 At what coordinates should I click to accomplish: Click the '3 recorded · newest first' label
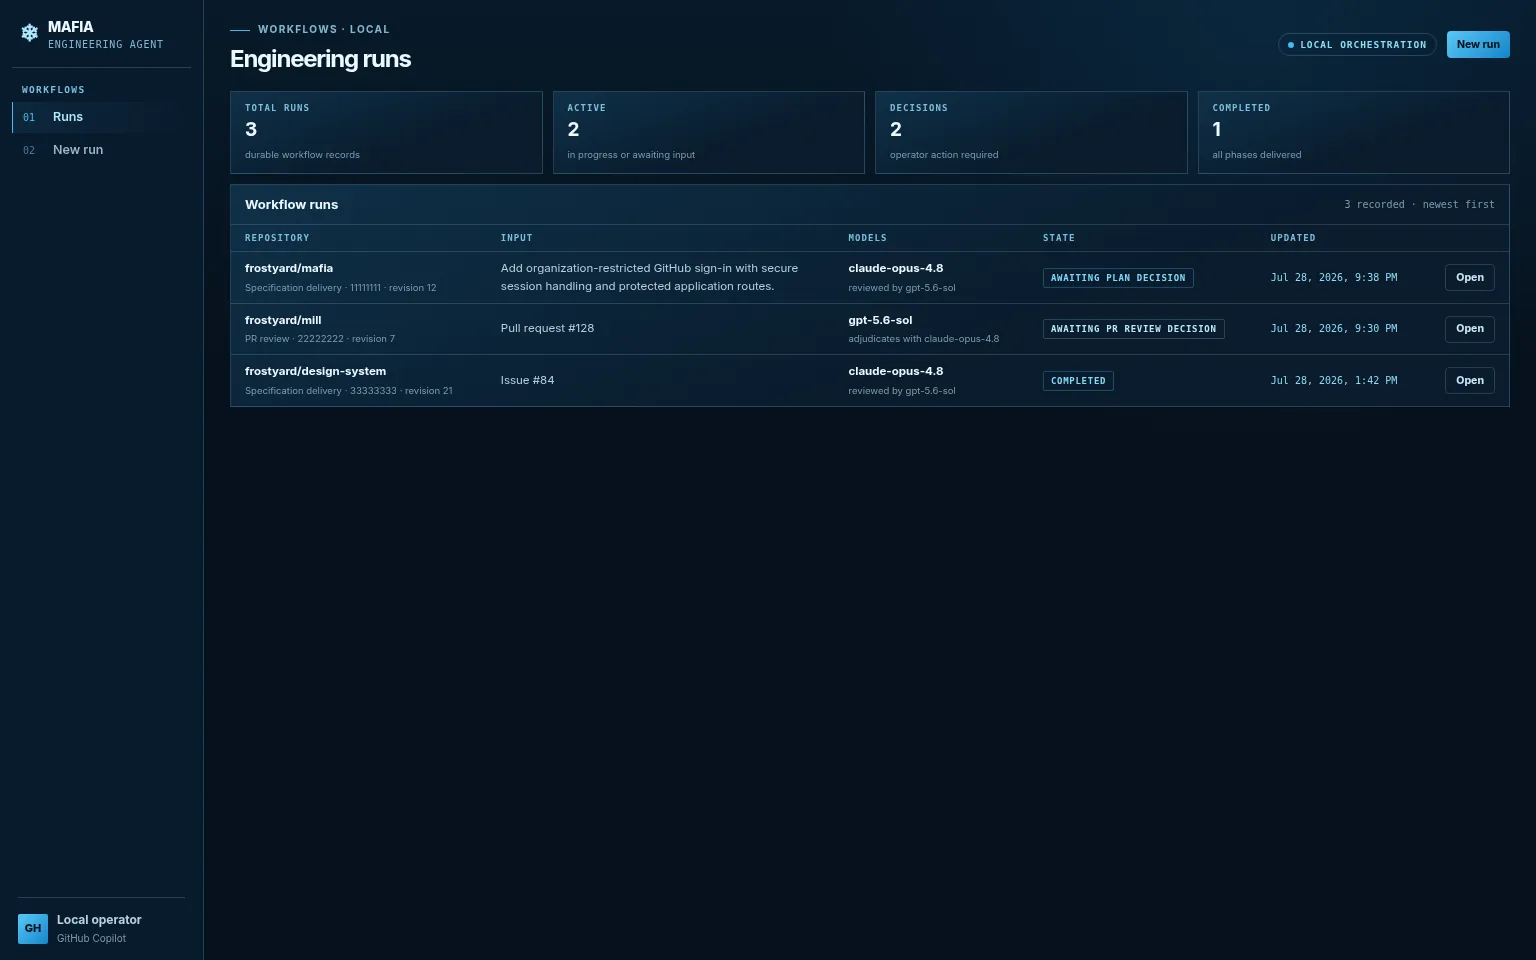pyautogui.click(x=1419, y=204)
